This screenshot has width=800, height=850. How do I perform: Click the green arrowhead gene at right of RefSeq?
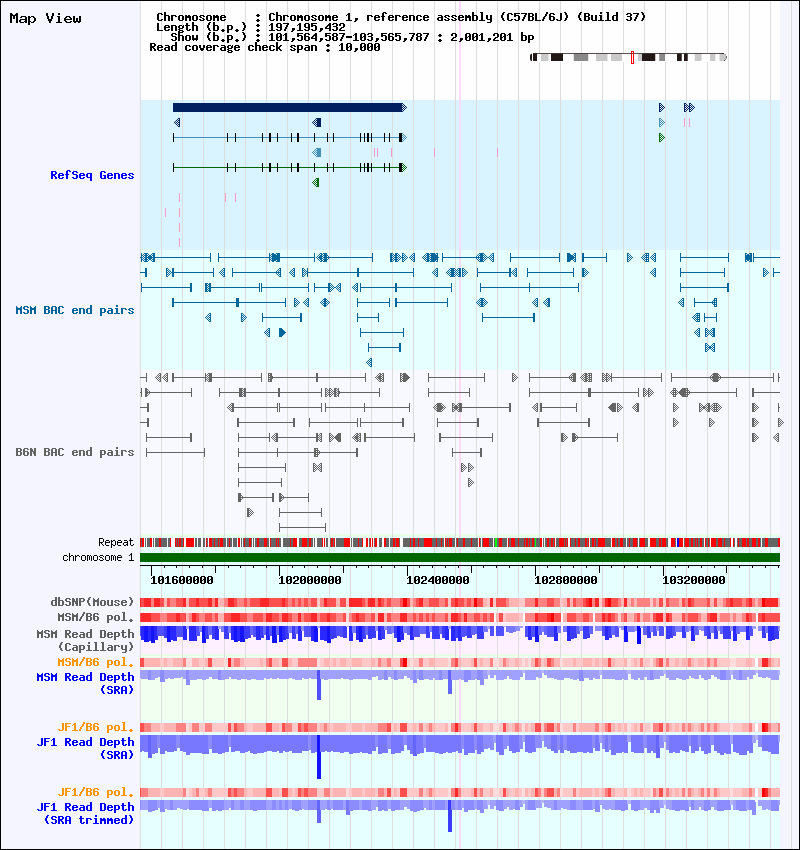click(662, 138)
